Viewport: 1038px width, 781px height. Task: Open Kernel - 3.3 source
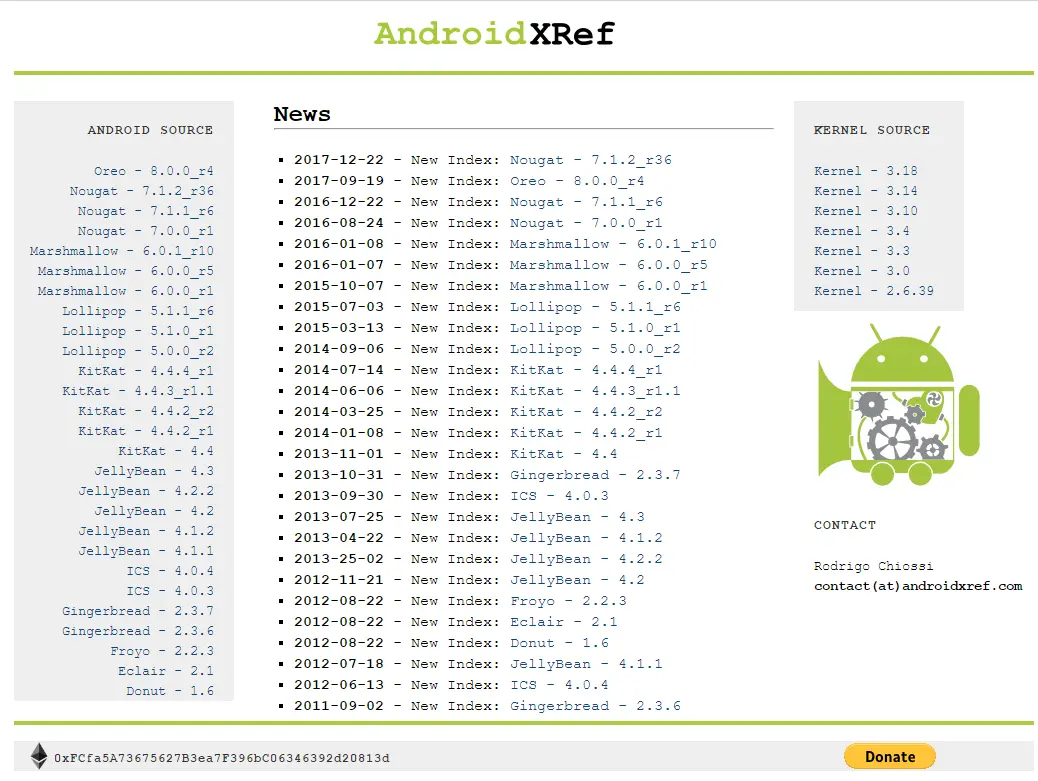pos(861,251)
